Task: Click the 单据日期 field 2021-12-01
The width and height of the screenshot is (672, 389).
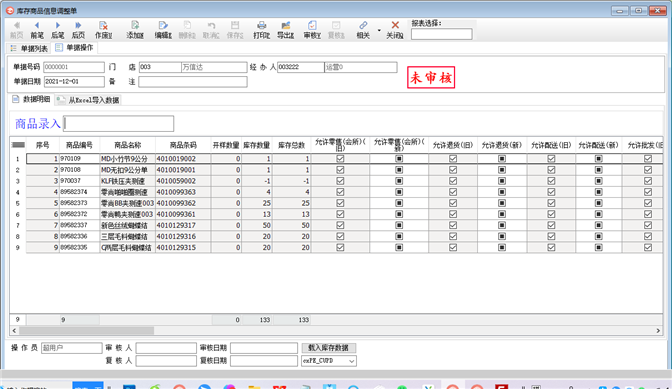Action: [74, 81]
